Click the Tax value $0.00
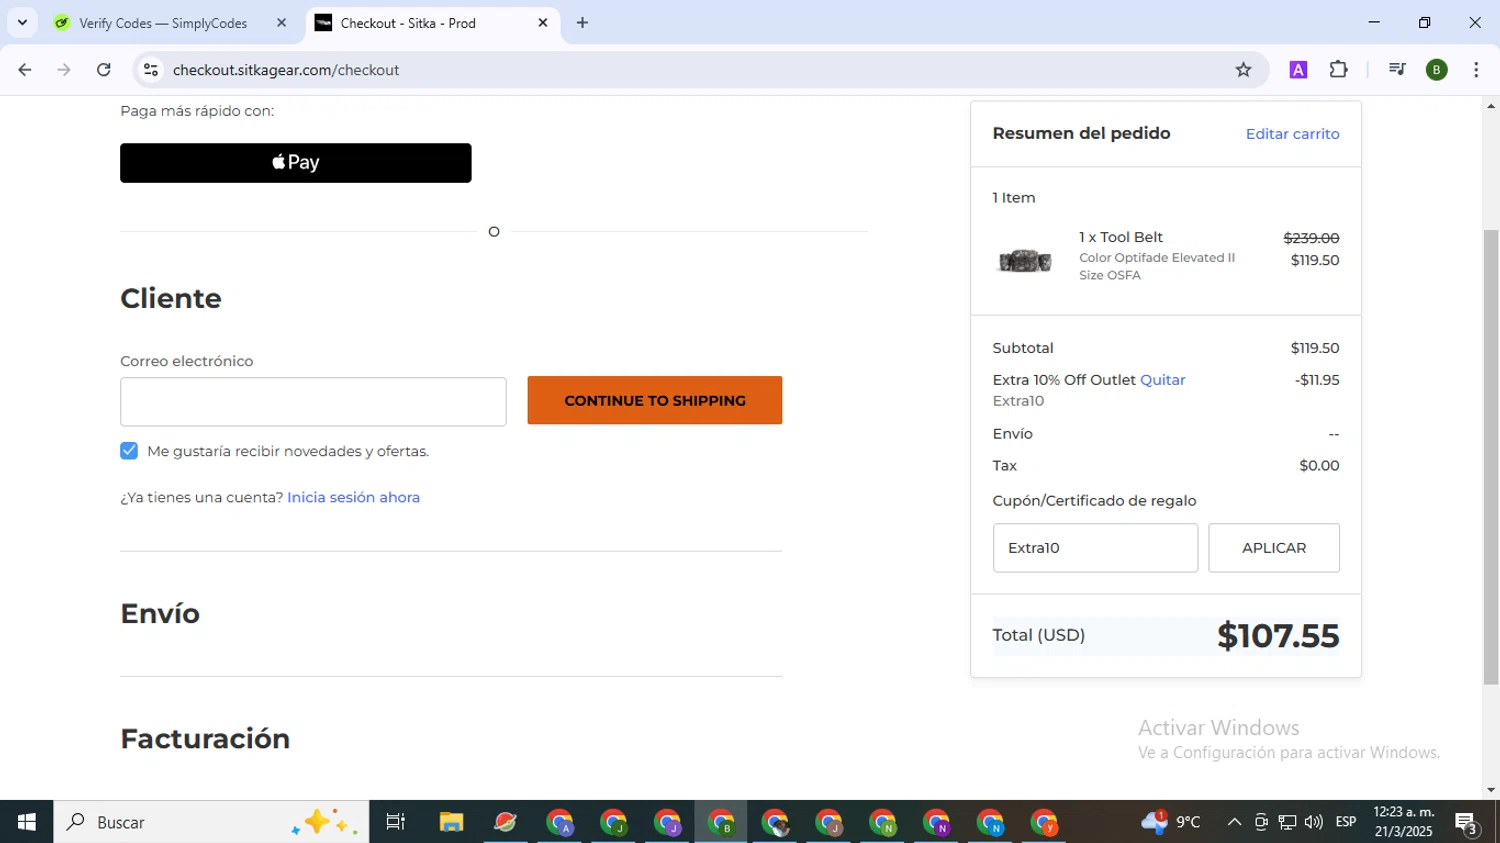The height and width of the screenshot is (843, 1500). [1319, 466]
